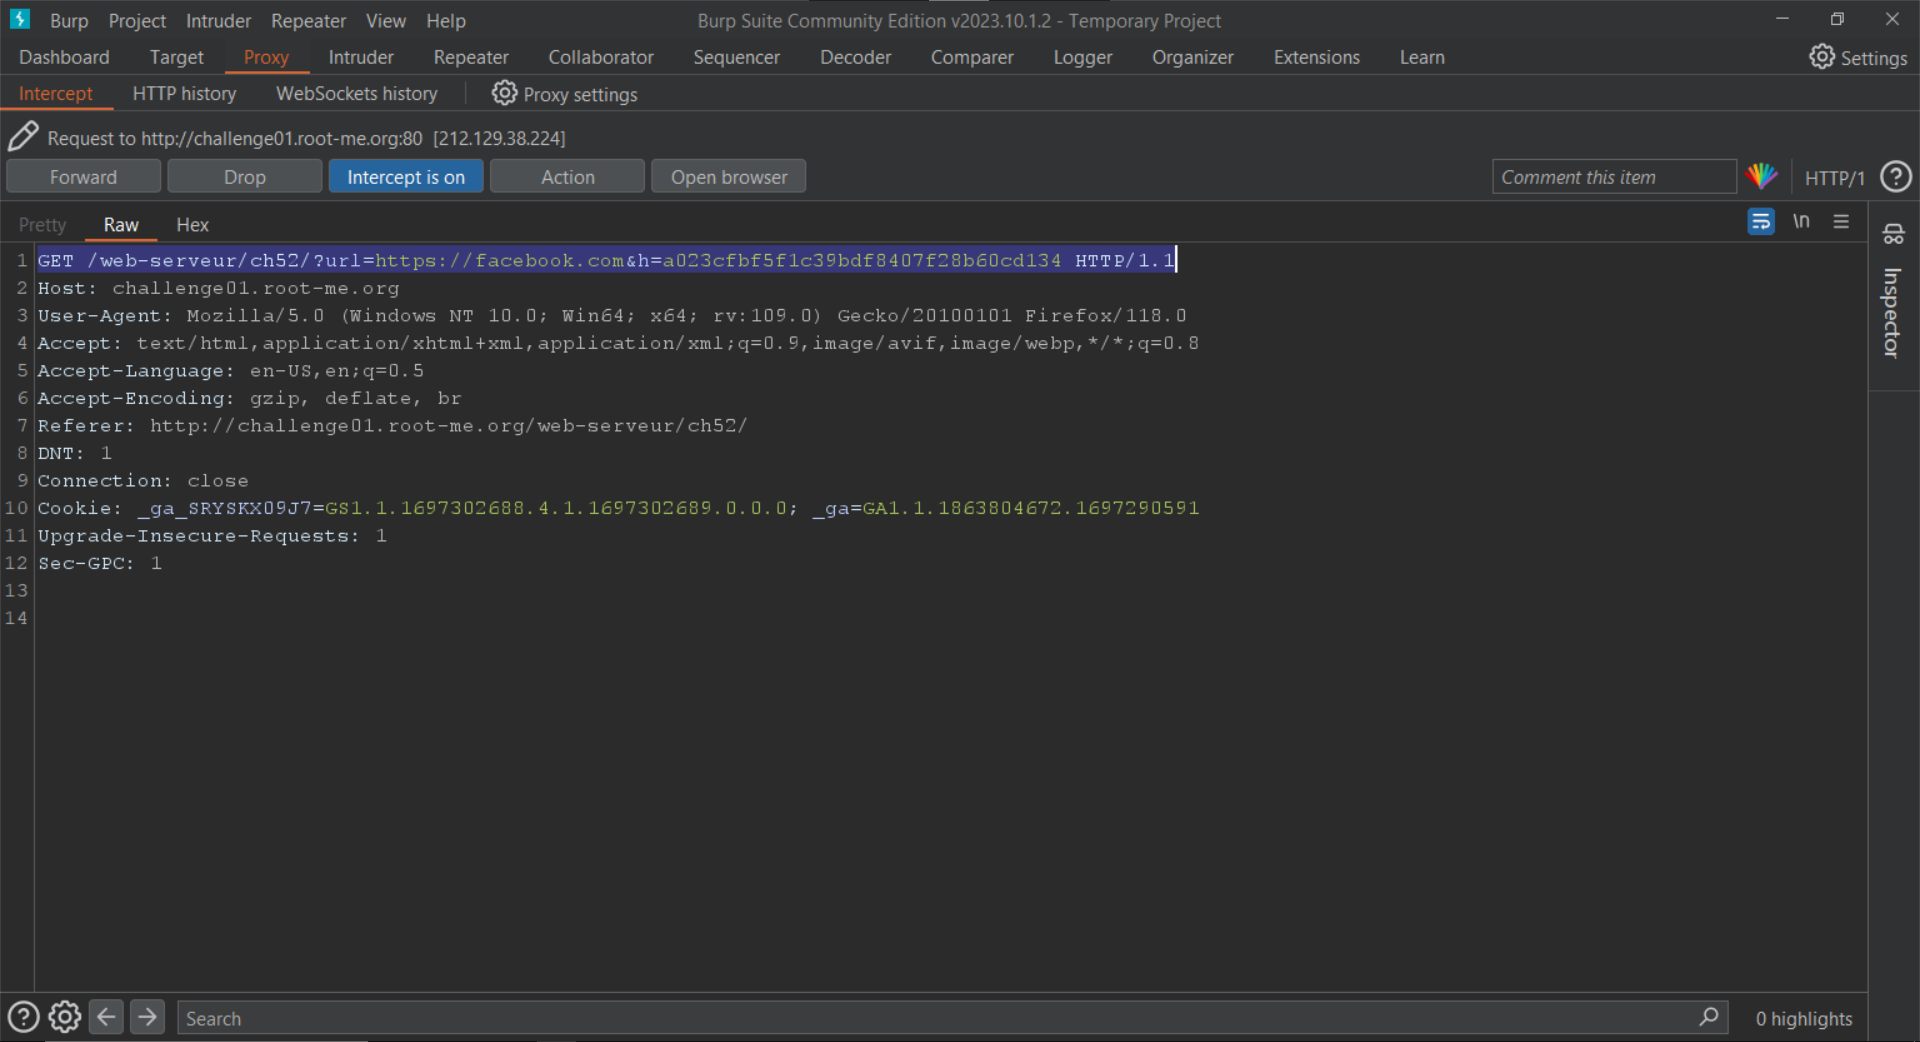Open the Settings gear at top right
The image size is (1920, 1042).
tap(1821, 57)
